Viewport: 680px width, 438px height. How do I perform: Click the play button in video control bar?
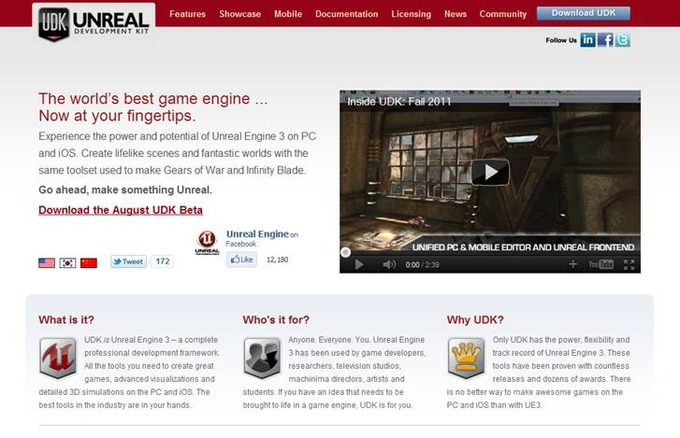[359, 265]
